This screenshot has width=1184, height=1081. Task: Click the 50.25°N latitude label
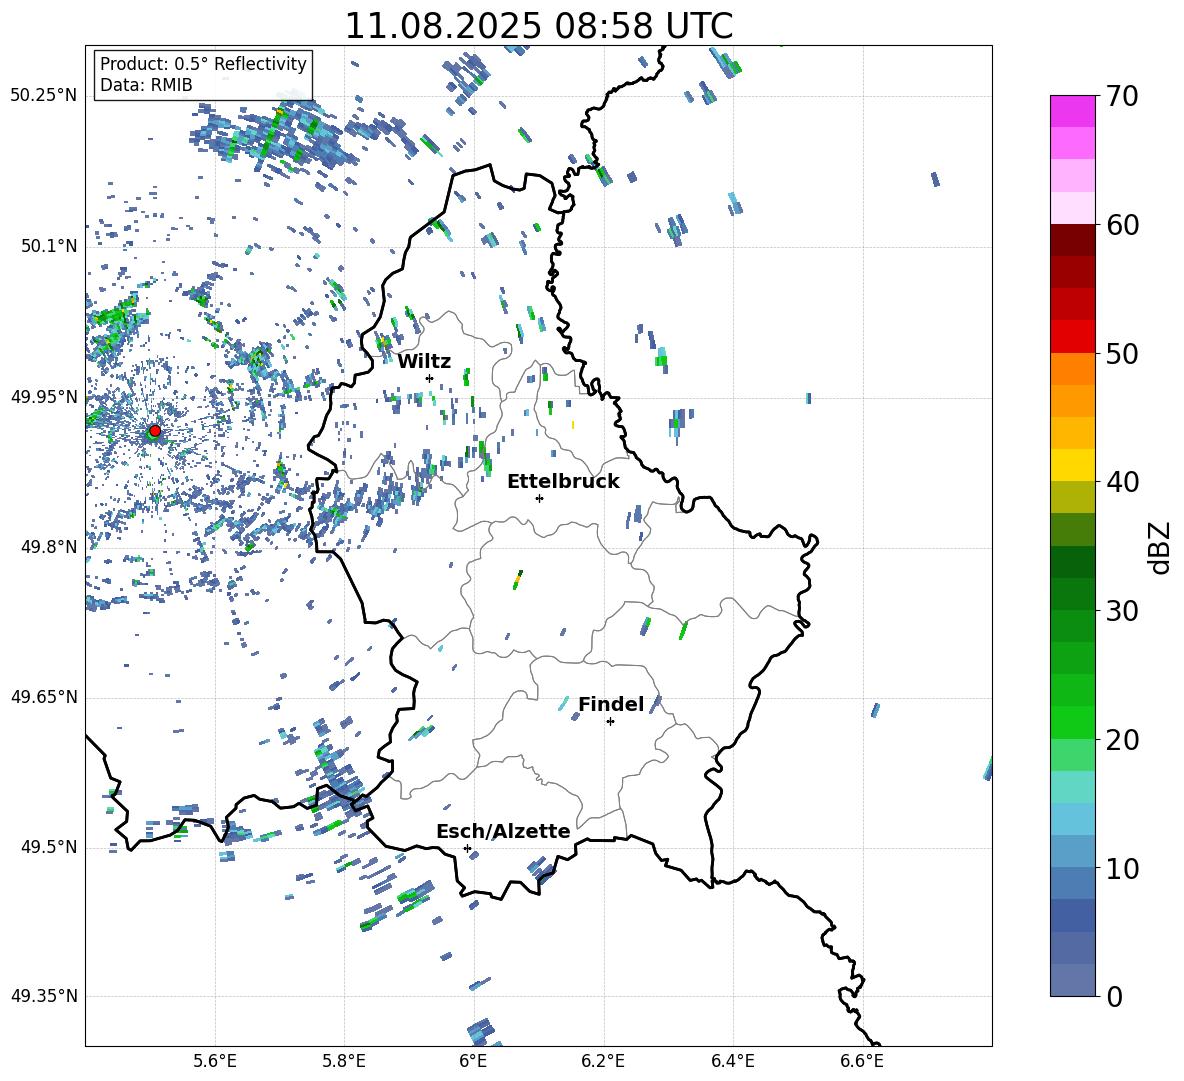point(44,96)
